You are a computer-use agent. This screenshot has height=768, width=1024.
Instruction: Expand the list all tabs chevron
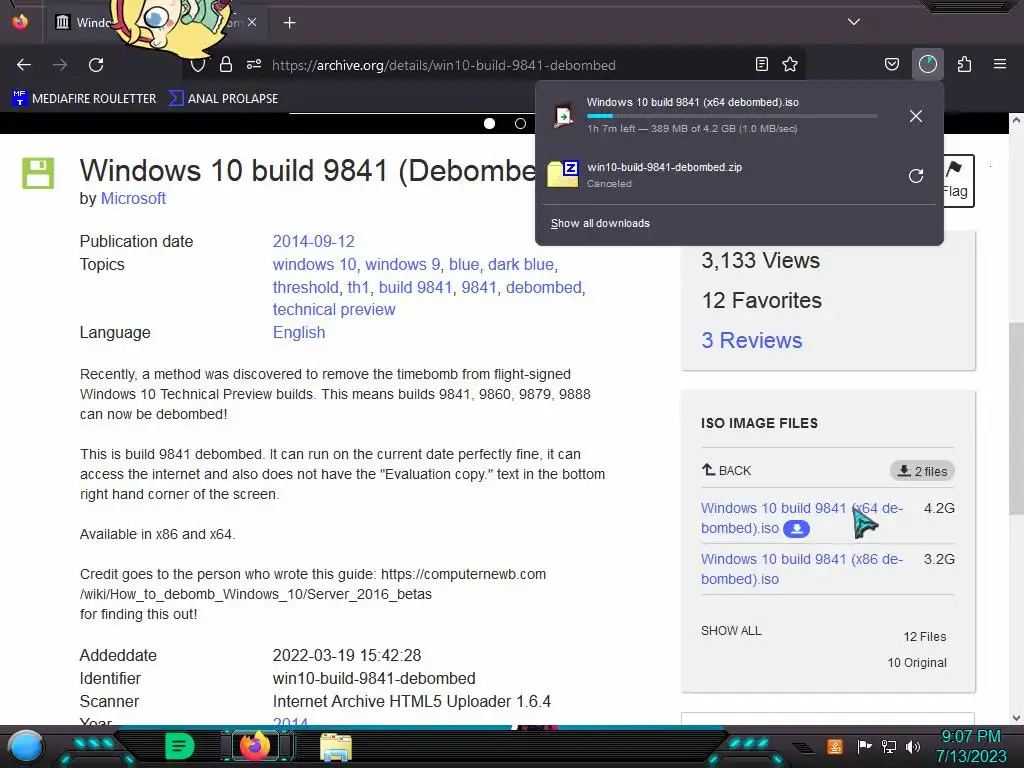(854, 22)
